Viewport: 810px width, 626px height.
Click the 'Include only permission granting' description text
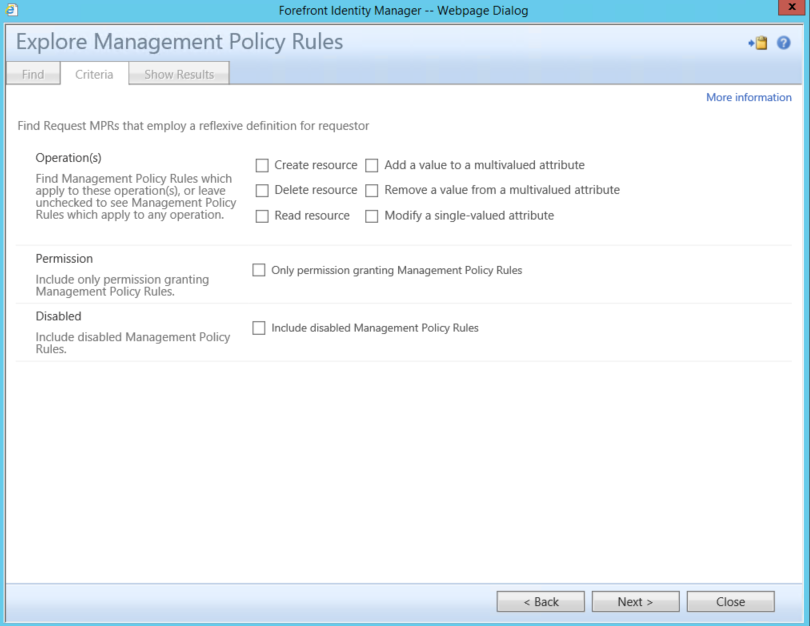coord(122,285)
